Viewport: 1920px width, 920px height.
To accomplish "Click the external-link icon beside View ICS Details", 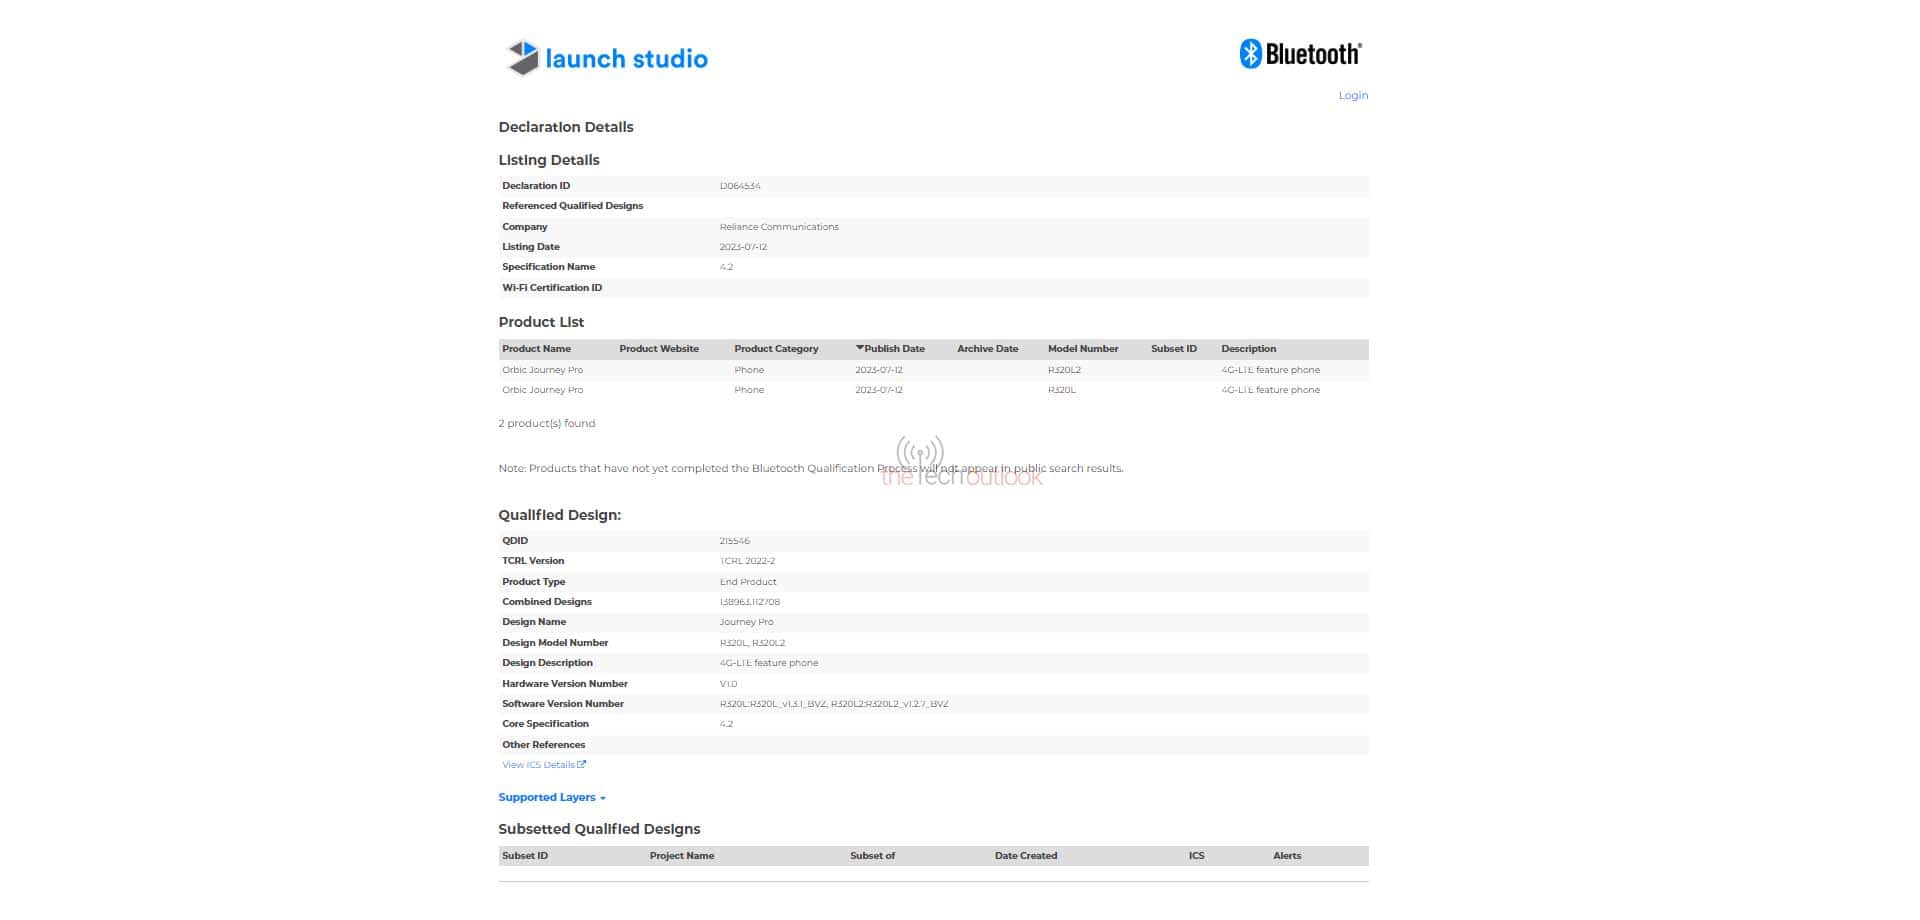I will click(x=582, y=764).
